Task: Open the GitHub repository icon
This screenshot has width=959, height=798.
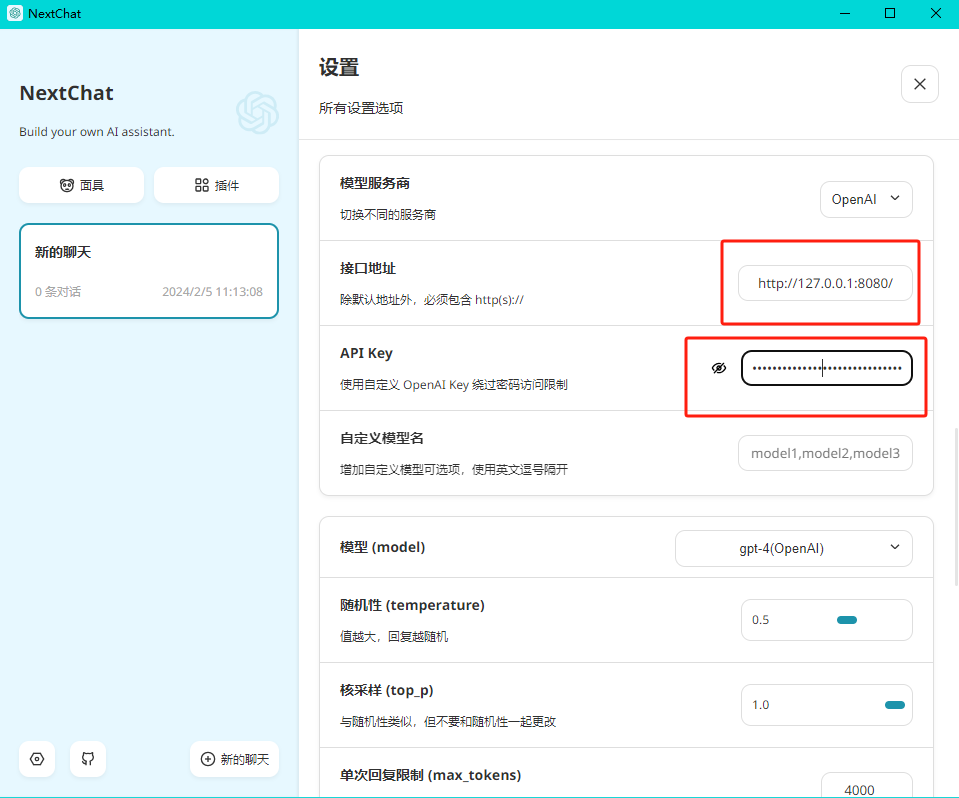Action: click(88, 759)
